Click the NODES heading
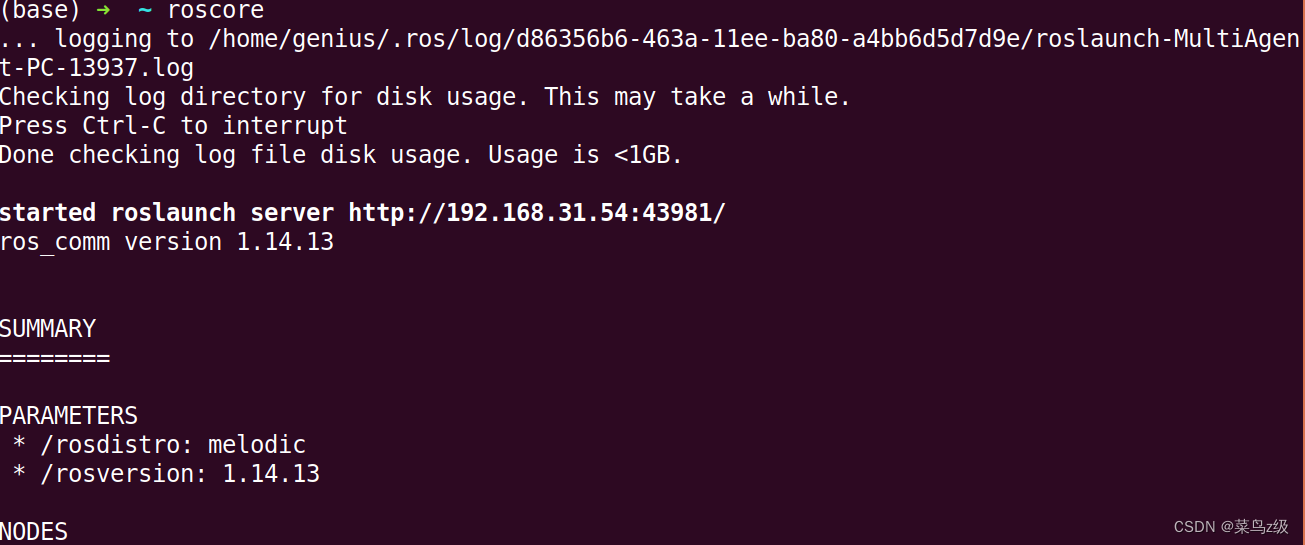1305x545 pixels. coord(34,532)
